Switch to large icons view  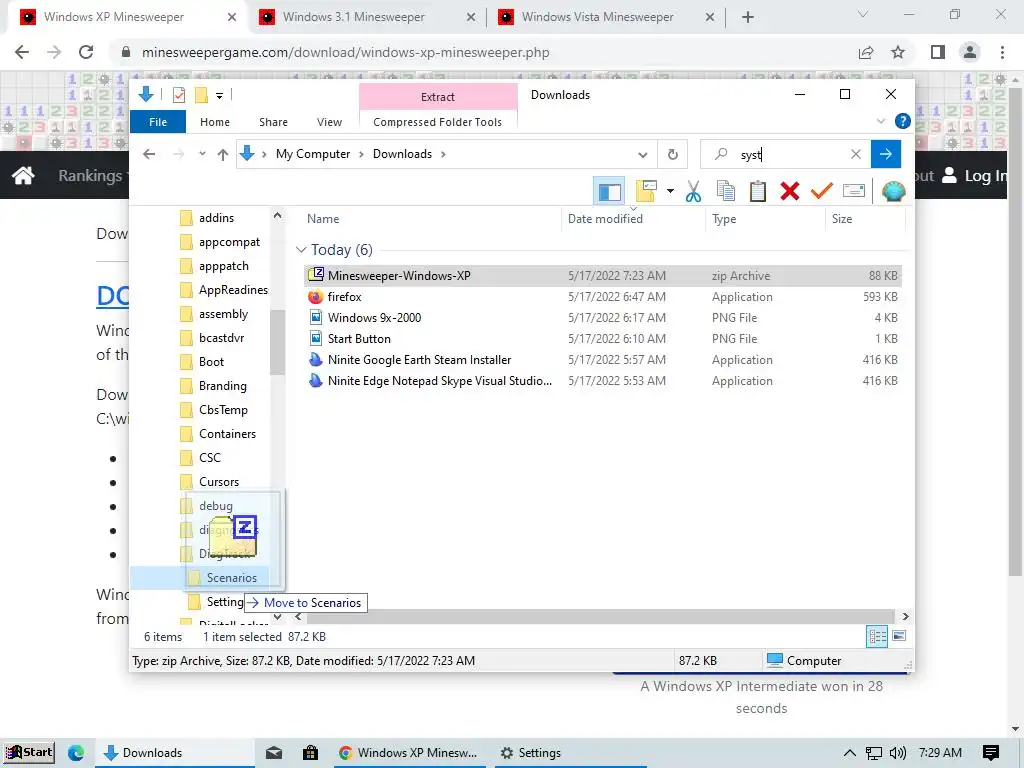pos(899,635)
